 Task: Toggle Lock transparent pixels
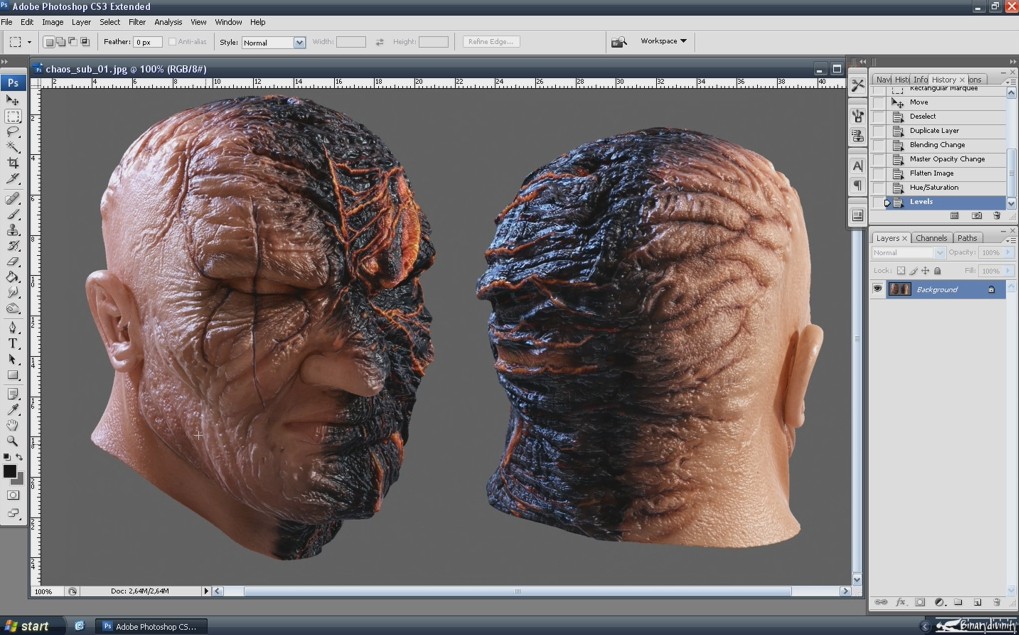[x=901, y=270]
